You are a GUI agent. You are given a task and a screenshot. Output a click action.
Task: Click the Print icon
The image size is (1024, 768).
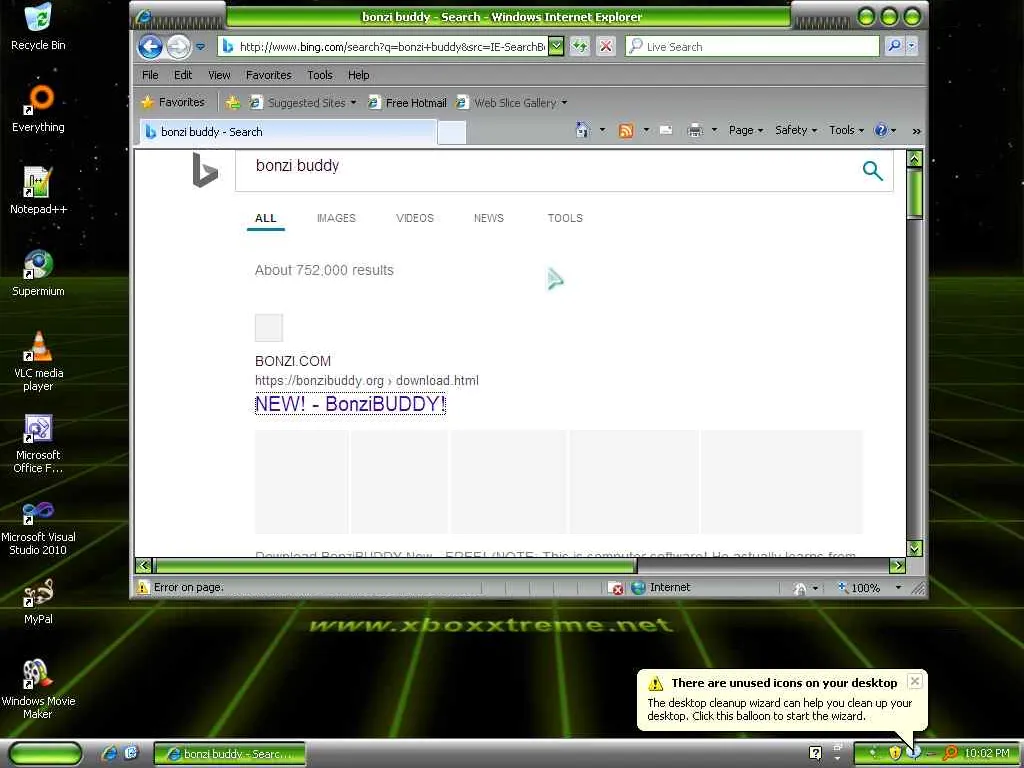[x=695, y=131]
